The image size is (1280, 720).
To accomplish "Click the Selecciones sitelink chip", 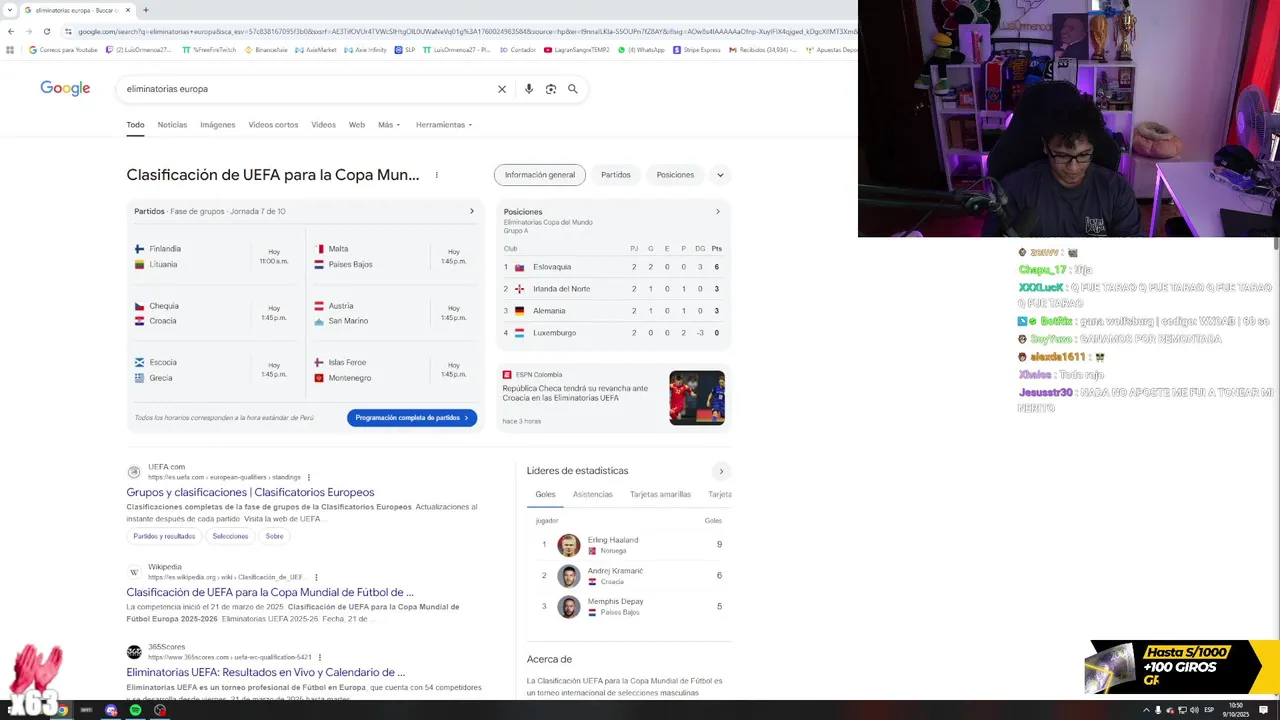I will coord(230,536).
